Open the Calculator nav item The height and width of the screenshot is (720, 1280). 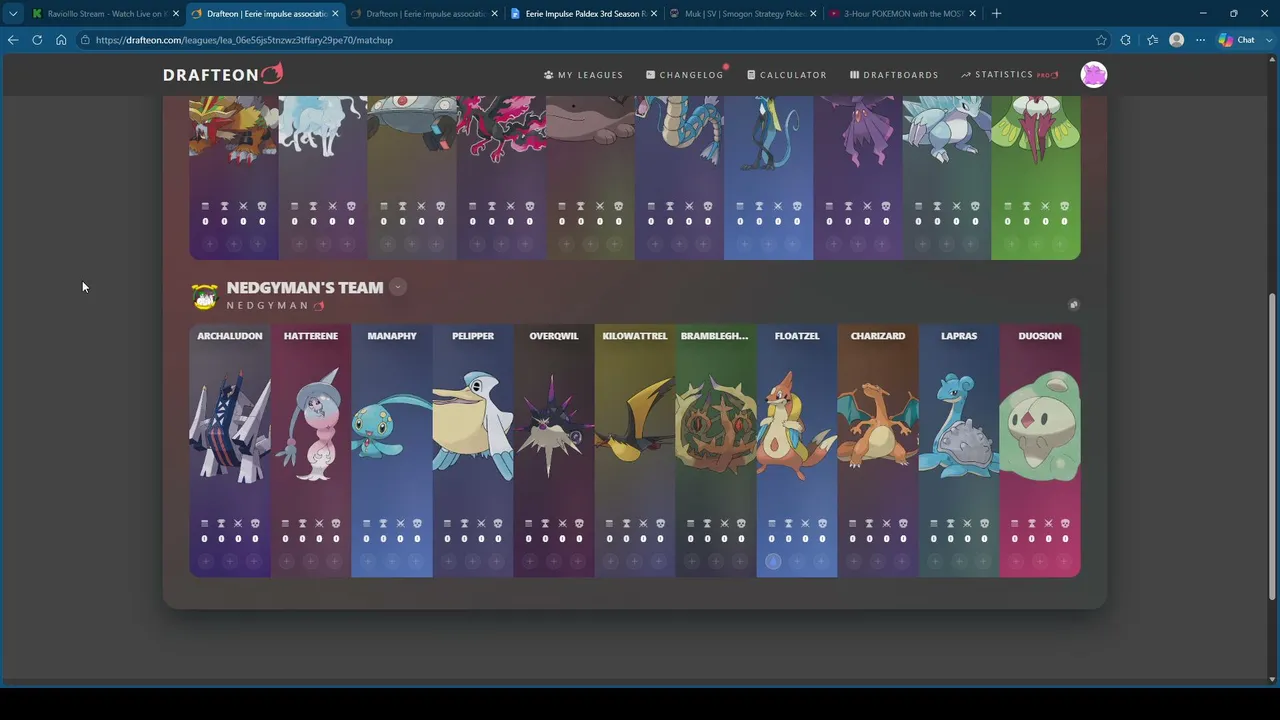787,75
